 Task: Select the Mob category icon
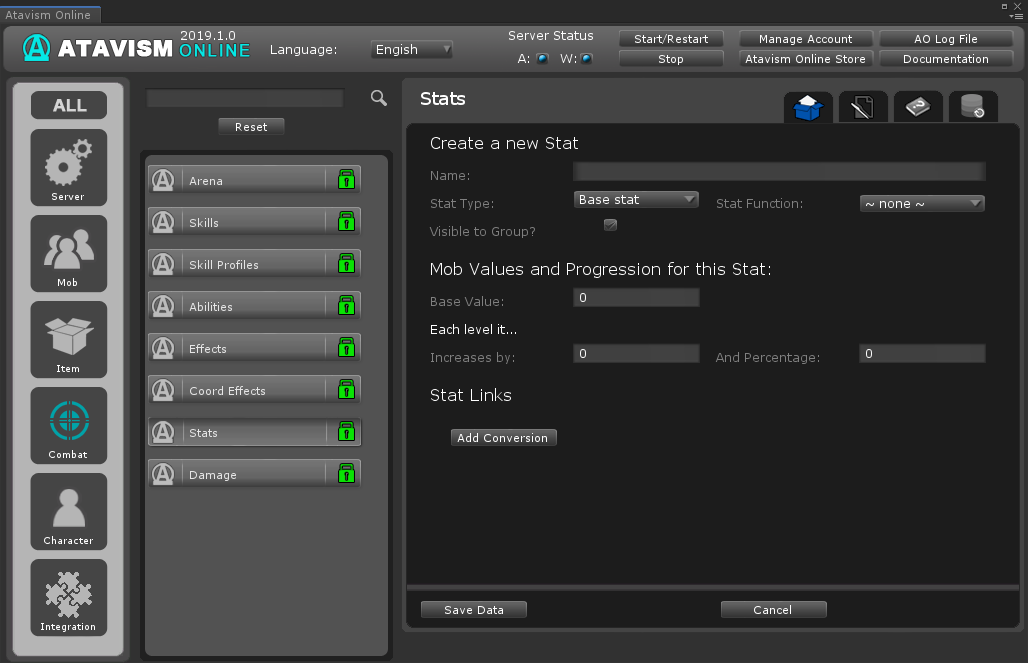(x=68, y=253)
